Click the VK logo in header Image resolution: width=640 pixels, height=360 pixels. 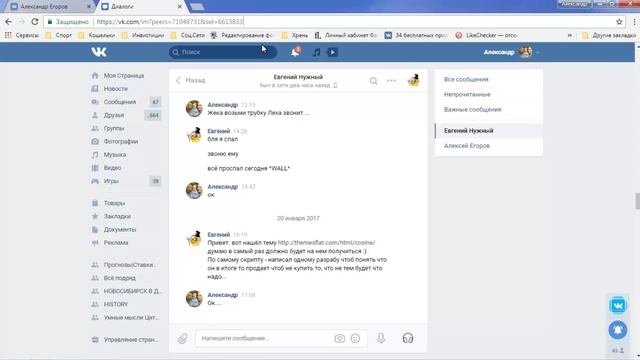(x=99, y=52)
